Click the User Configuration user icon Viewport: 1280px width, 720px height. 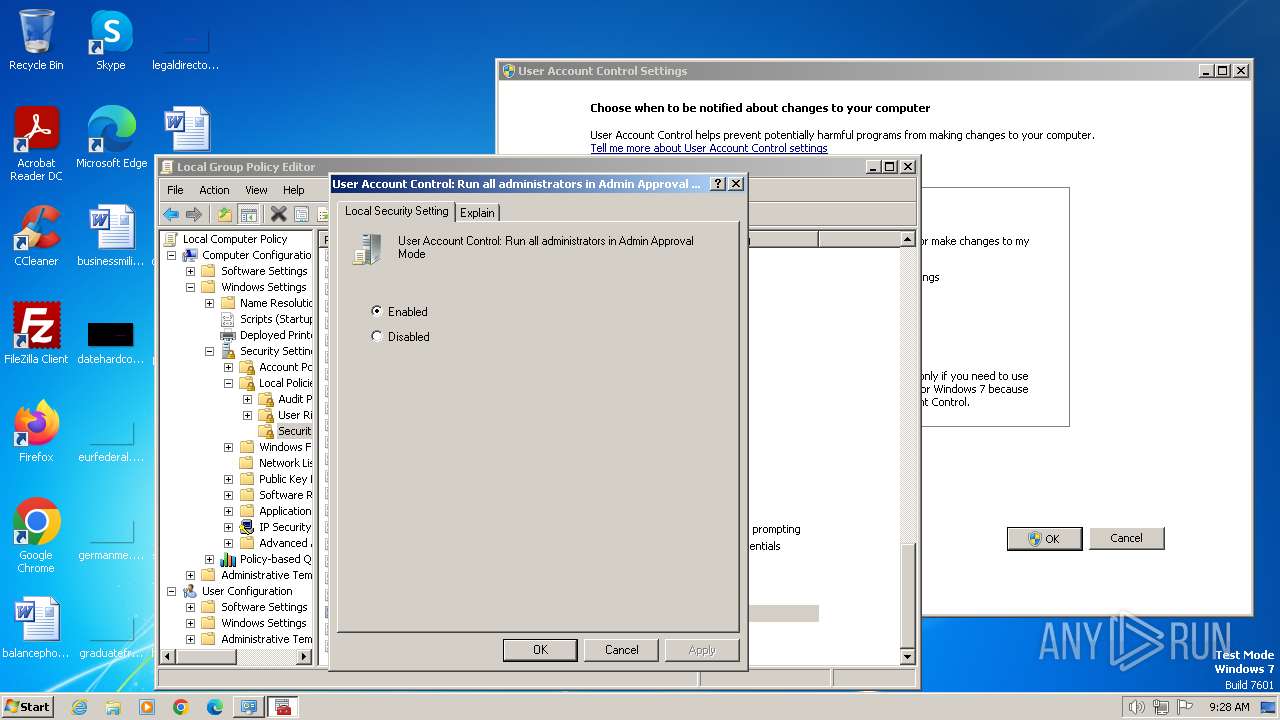pos(190,591)
